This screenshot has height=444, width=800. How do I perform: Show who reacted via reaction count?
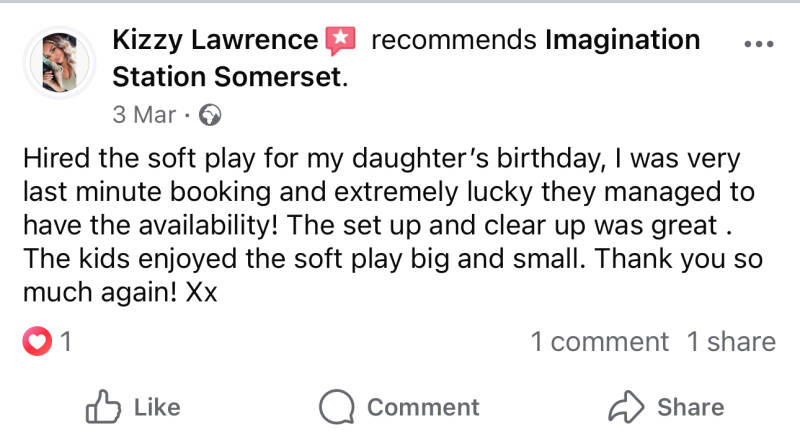coord(66,342)
